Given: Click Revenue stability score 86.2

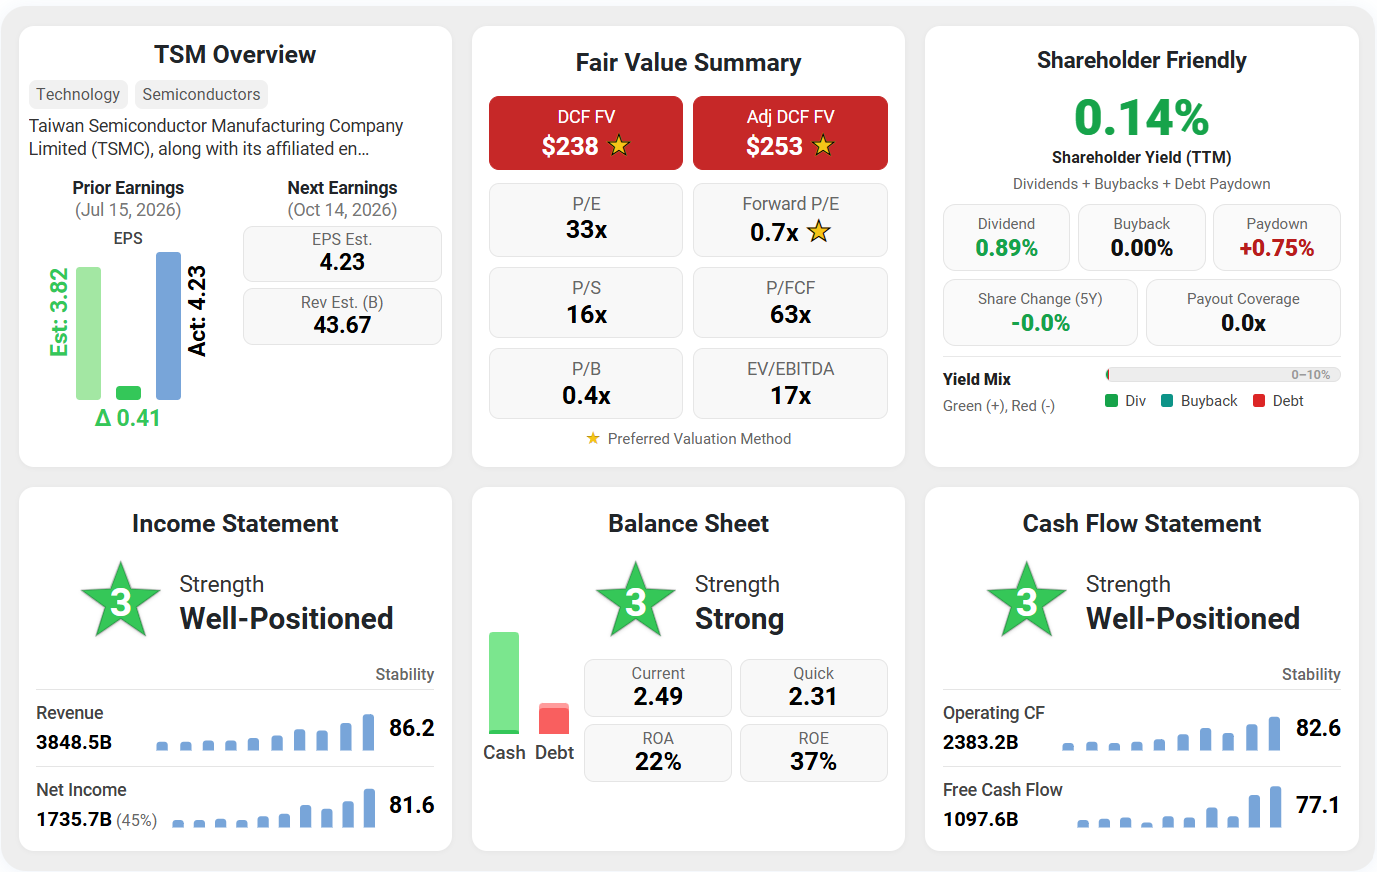Looking at the screenshot, I should (x=412, y=728).
